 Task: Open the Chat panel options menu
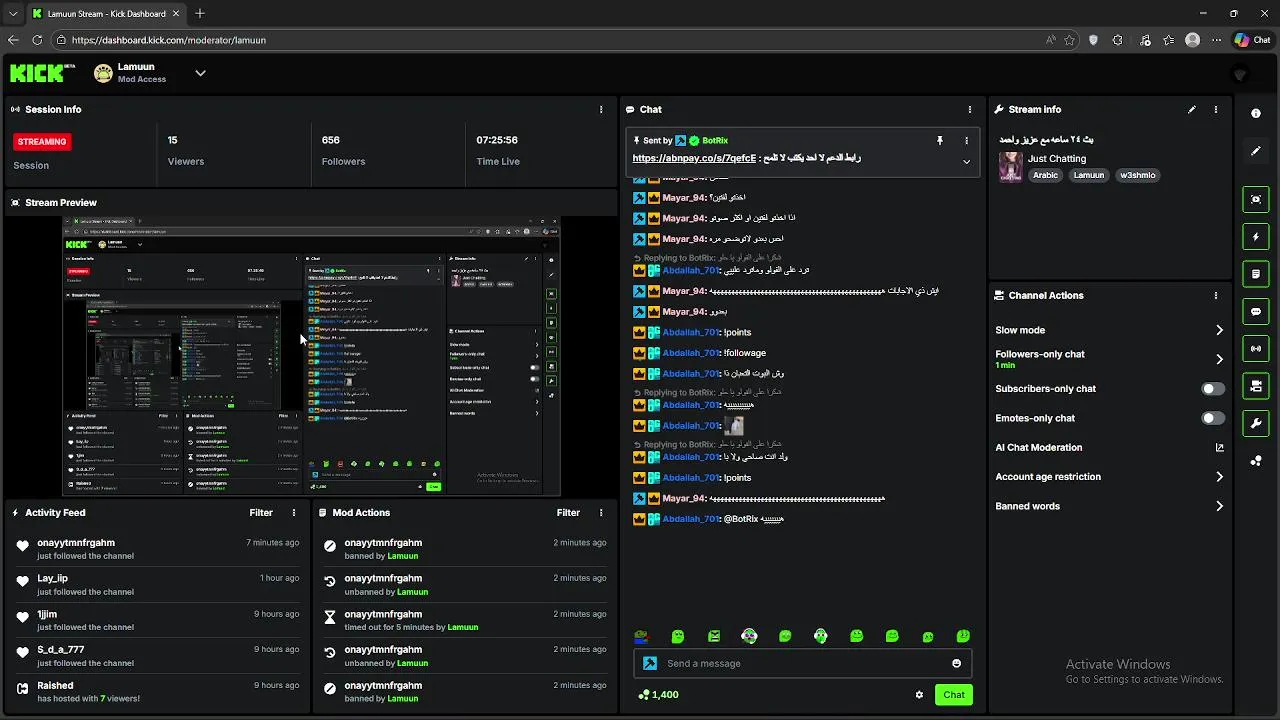[969, 109]
